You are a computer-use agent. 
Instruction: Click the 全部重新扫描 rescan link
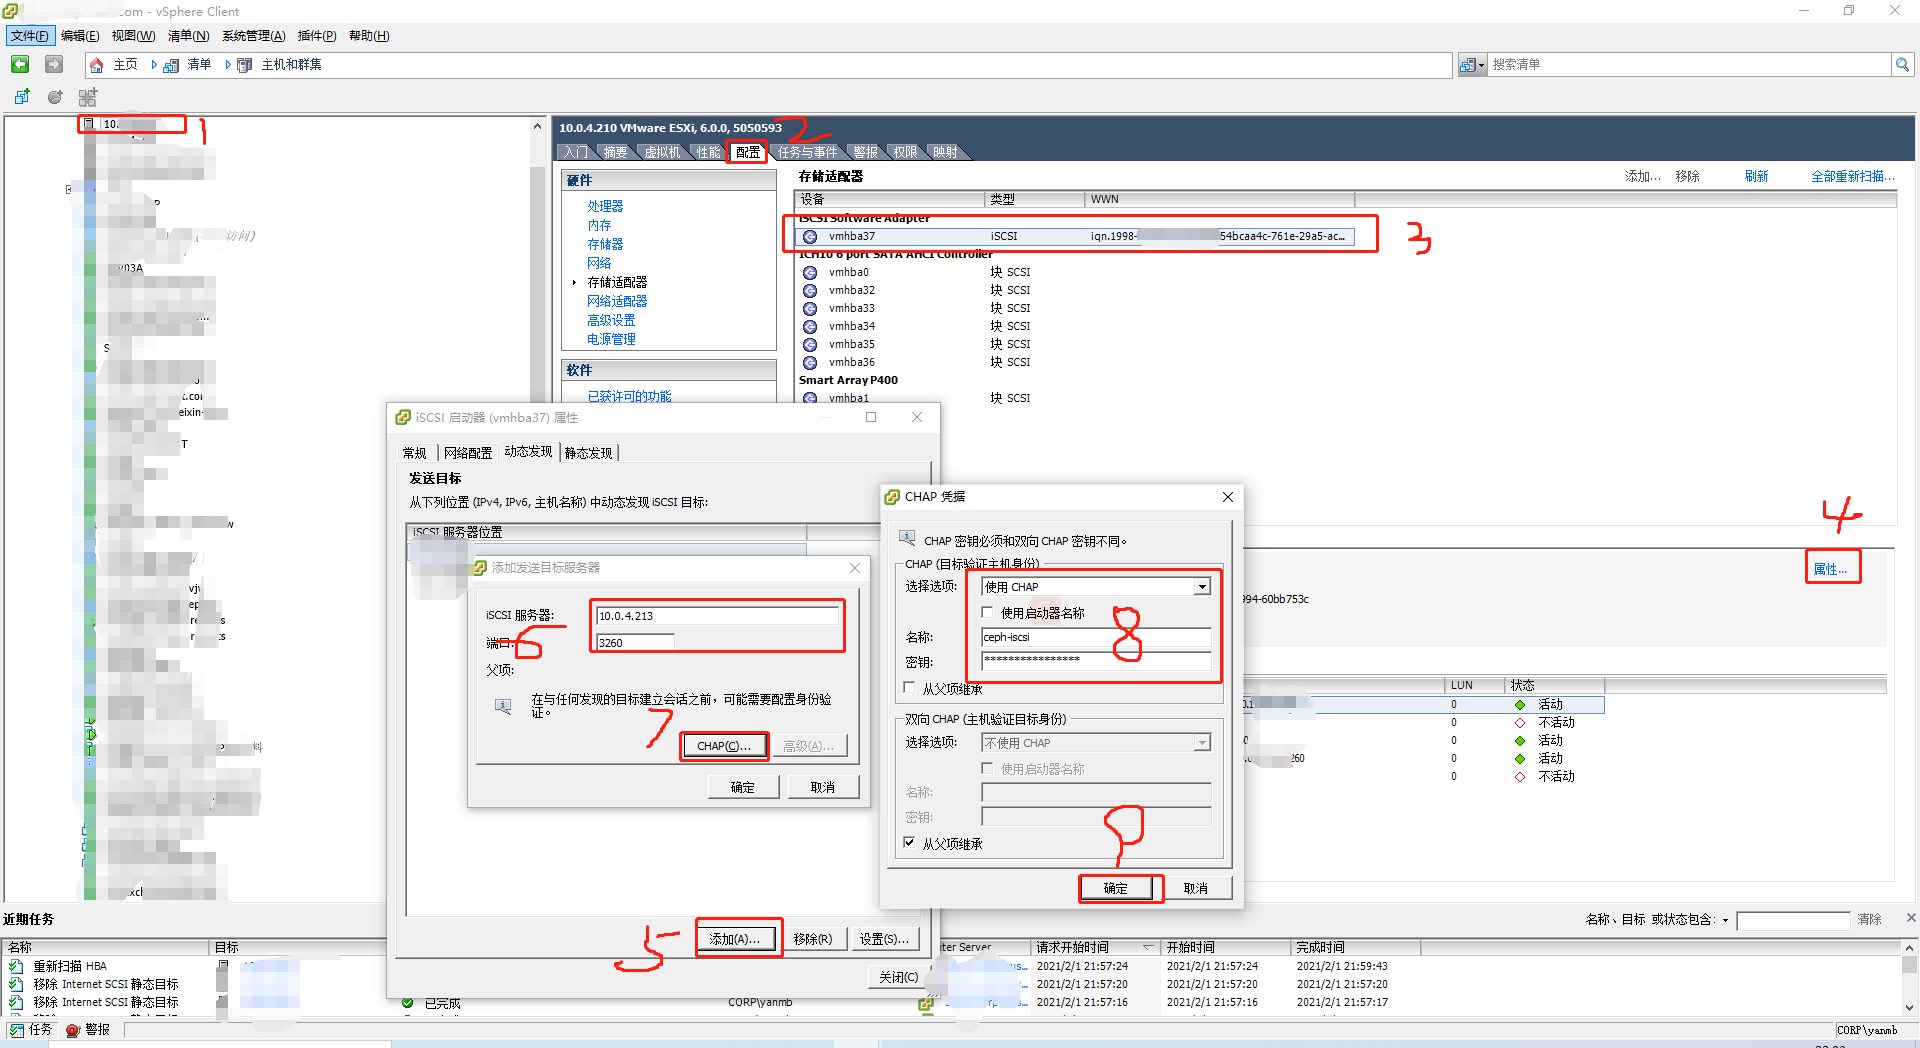point(1852,175)
